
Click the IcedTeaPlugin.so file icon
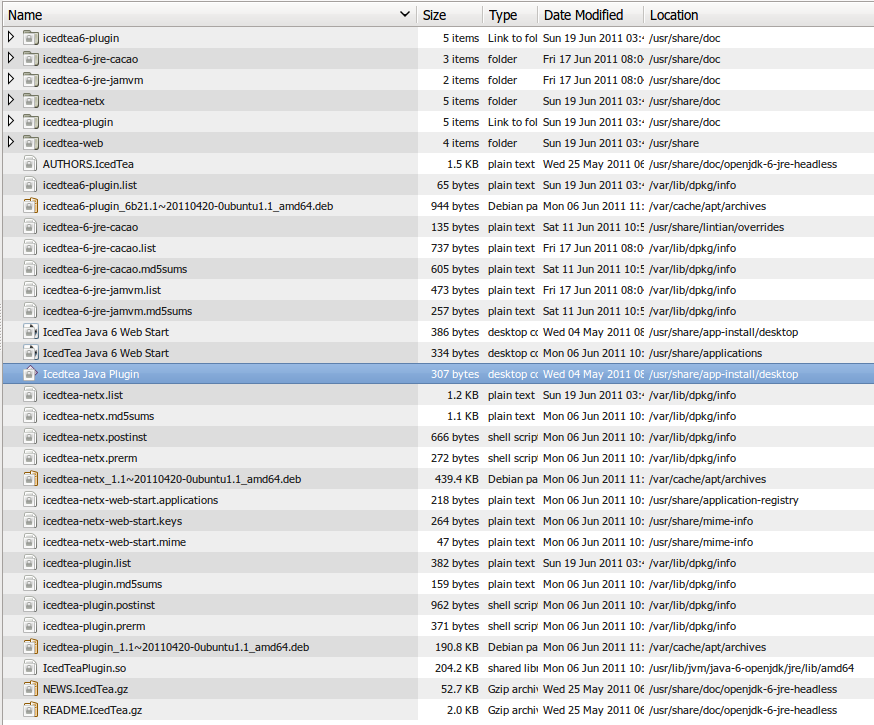click(30, 668)
